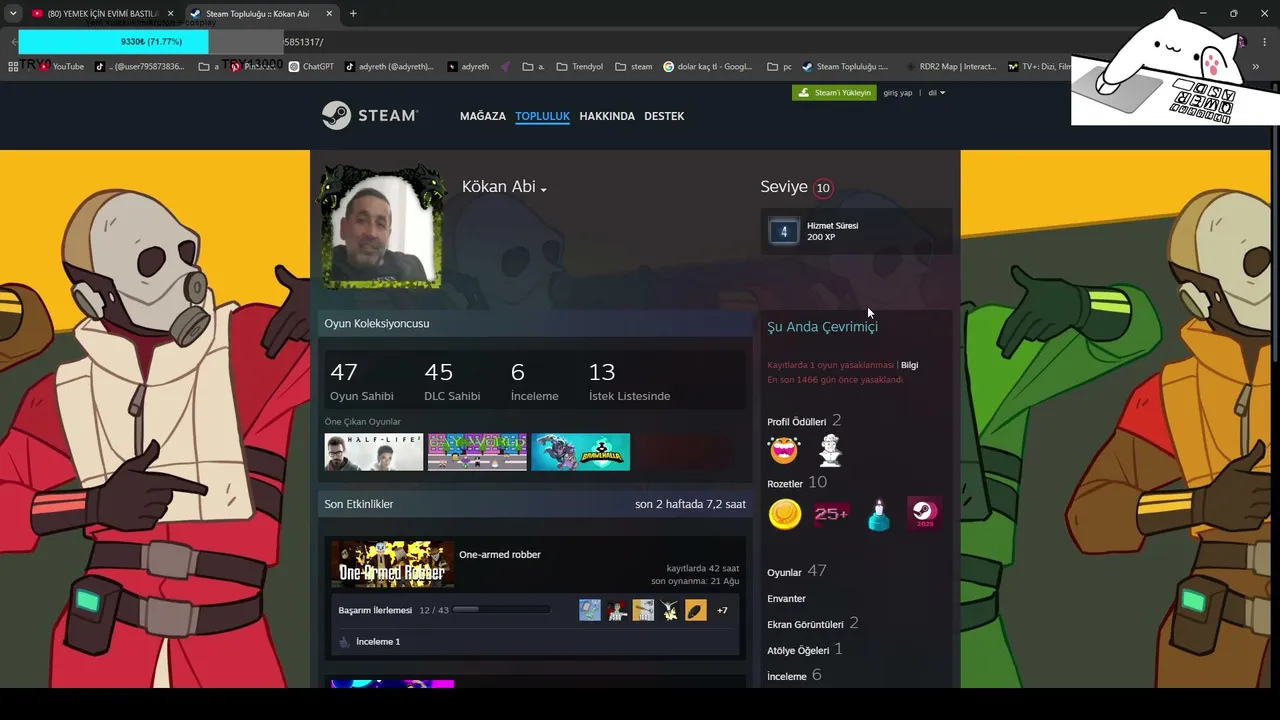Open the 'pc' bookmarks folder

[x=780, y=67]
